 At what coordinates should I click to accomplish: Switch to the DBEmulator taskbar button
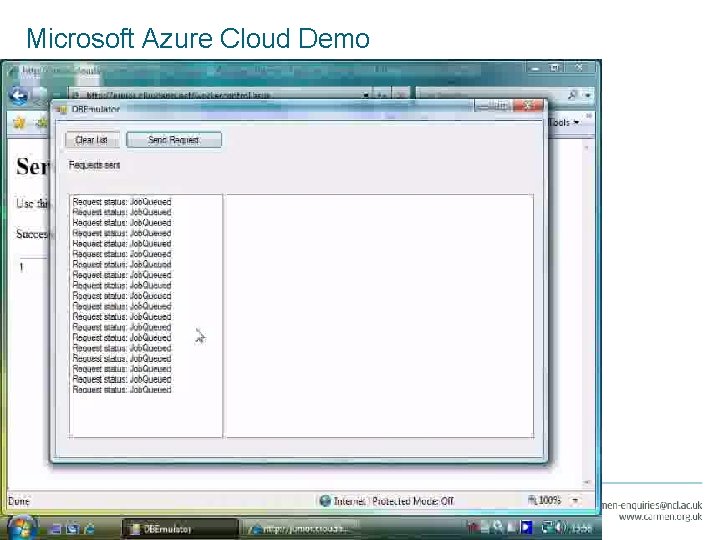tap(180, 529)
